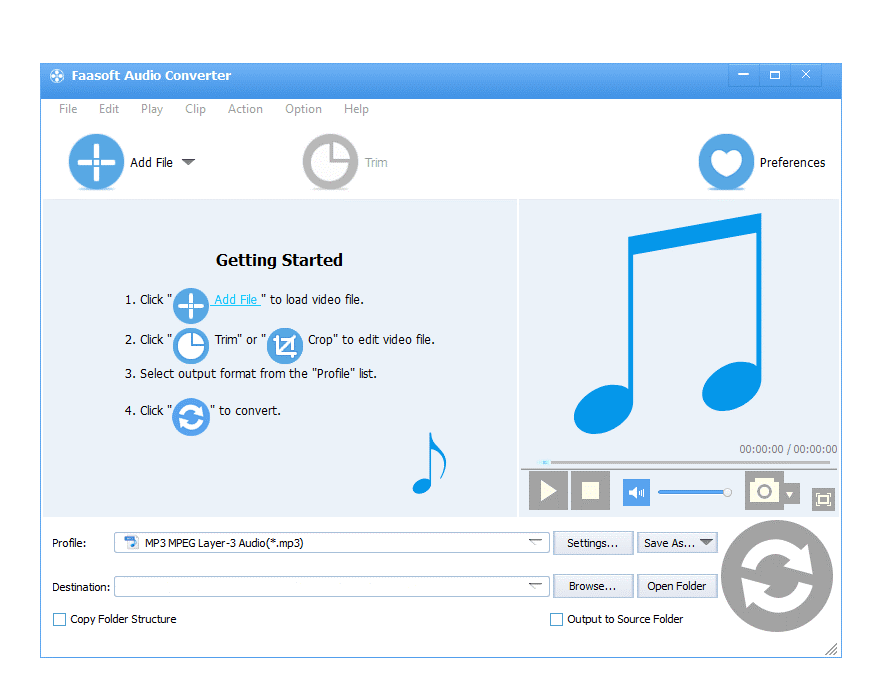Click the Settings... button

point(593,543)
